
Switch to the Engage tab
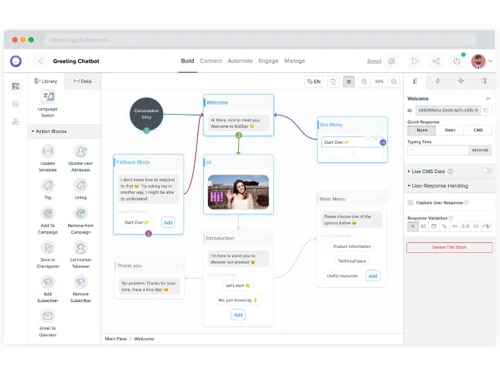(x=268, y=61)
